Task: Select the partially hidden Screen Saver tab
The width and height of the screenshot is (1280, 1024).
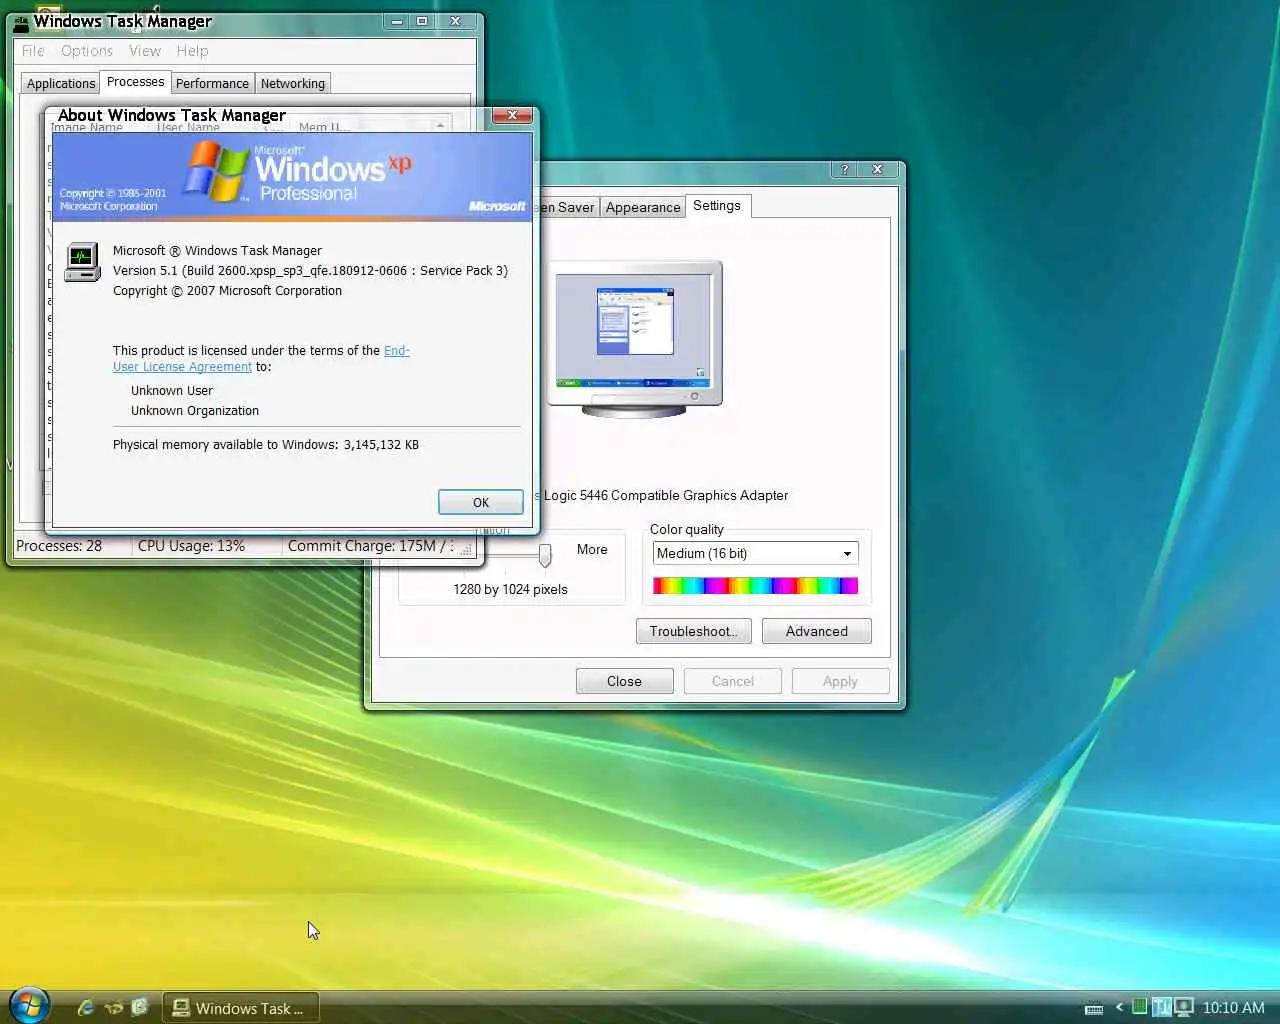Action: [569, 207]
